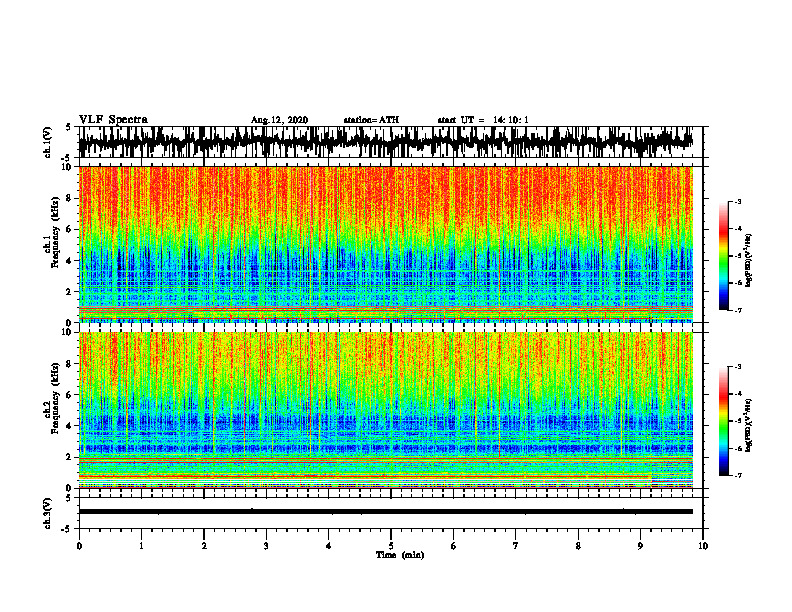The image size is (792, 612).
Task: Click time axis tick label "8"
Action: (x=578, y=546)
